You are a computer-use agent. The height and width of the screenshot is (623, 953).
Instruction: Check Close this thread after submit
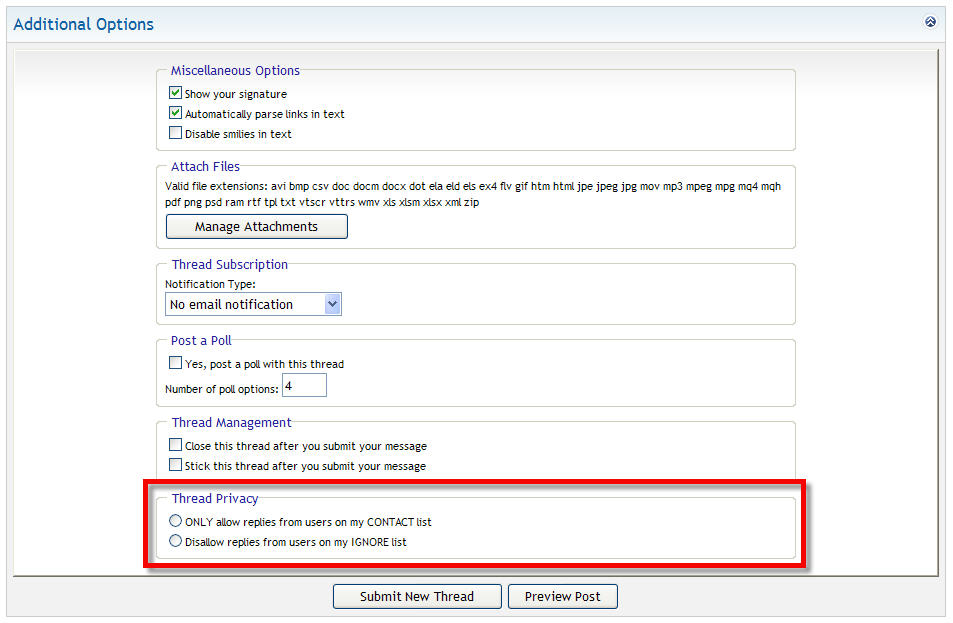(x=175, y=445)
